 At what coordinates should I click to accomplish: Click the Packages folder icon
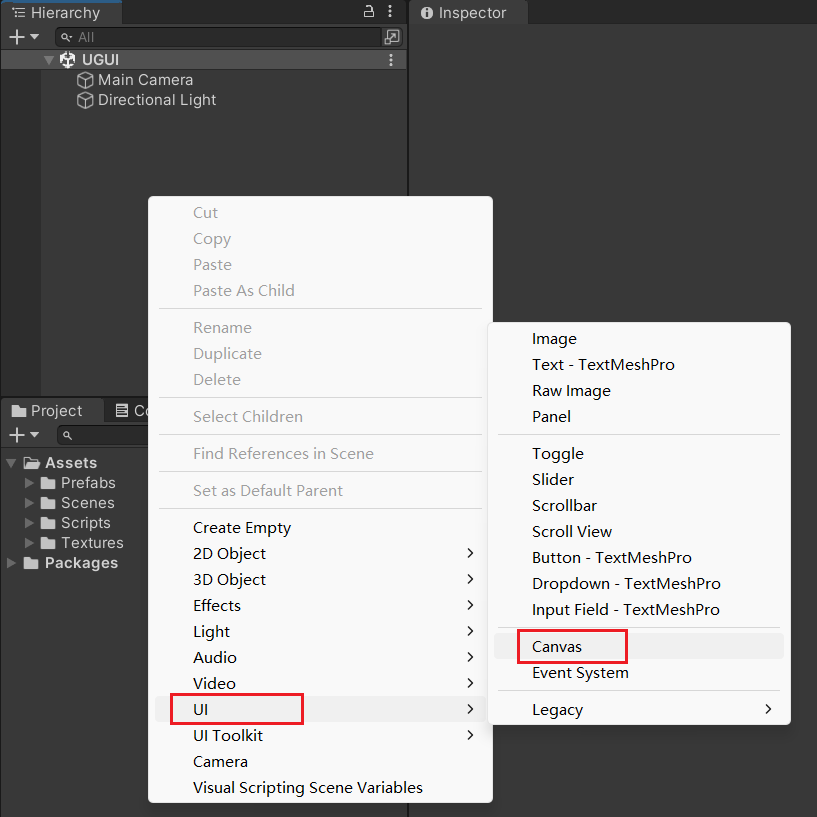pyautogui.click(x=31, y=563)
